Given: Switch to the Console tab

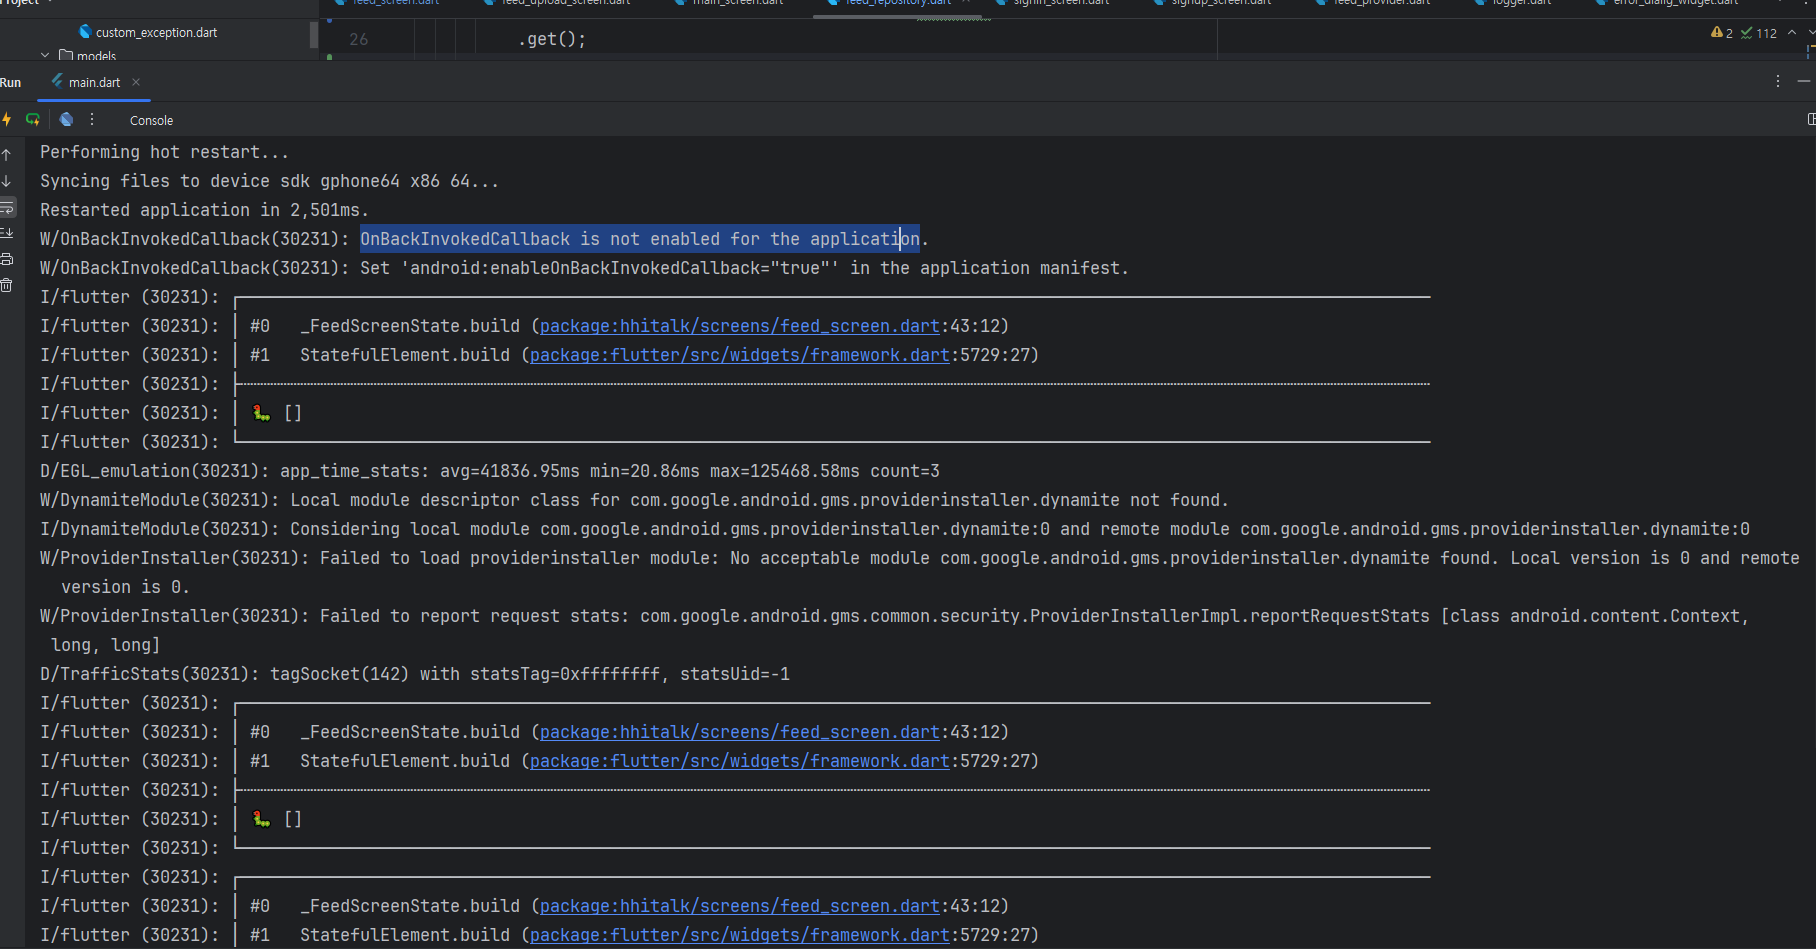Looking at the screenshot, I should tap(151, 120).
